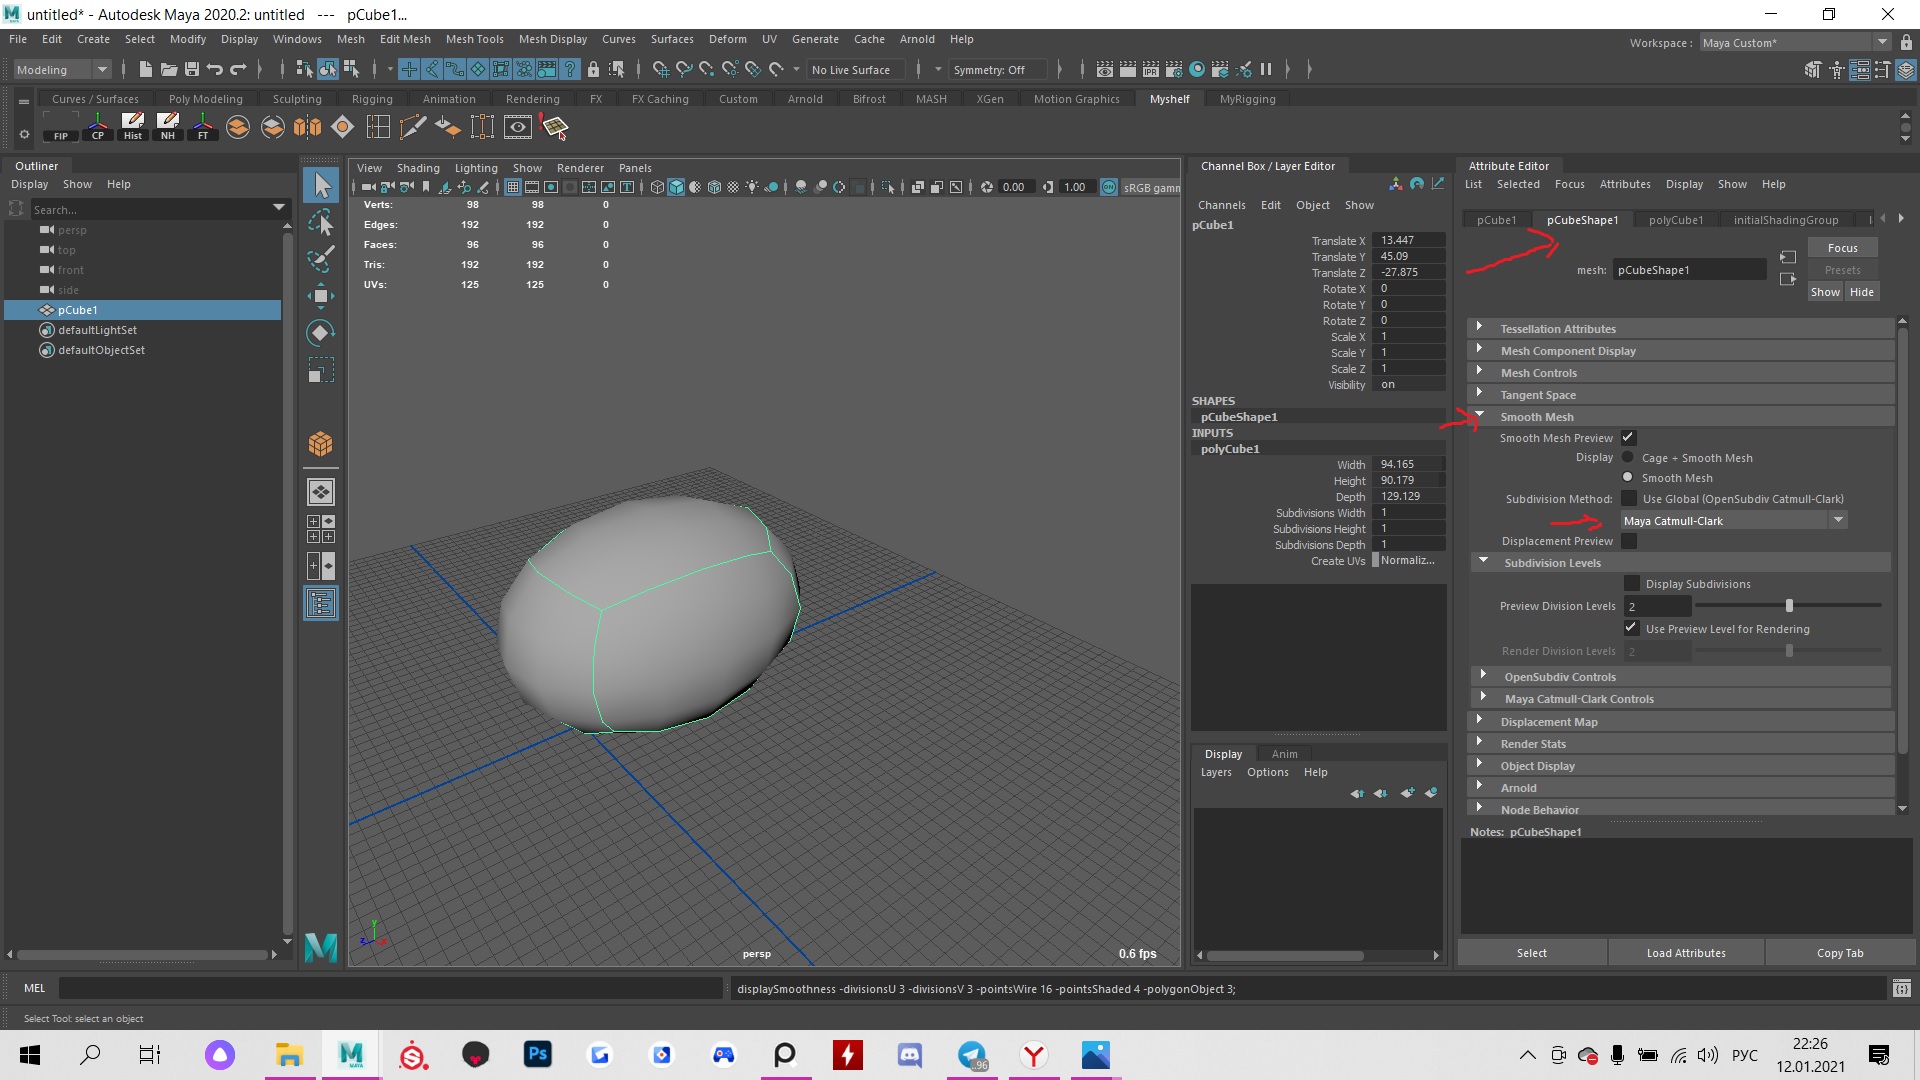Screen dimensions: 1920x1080
Task: Click the Focus button
Action: coord(1842,247)
